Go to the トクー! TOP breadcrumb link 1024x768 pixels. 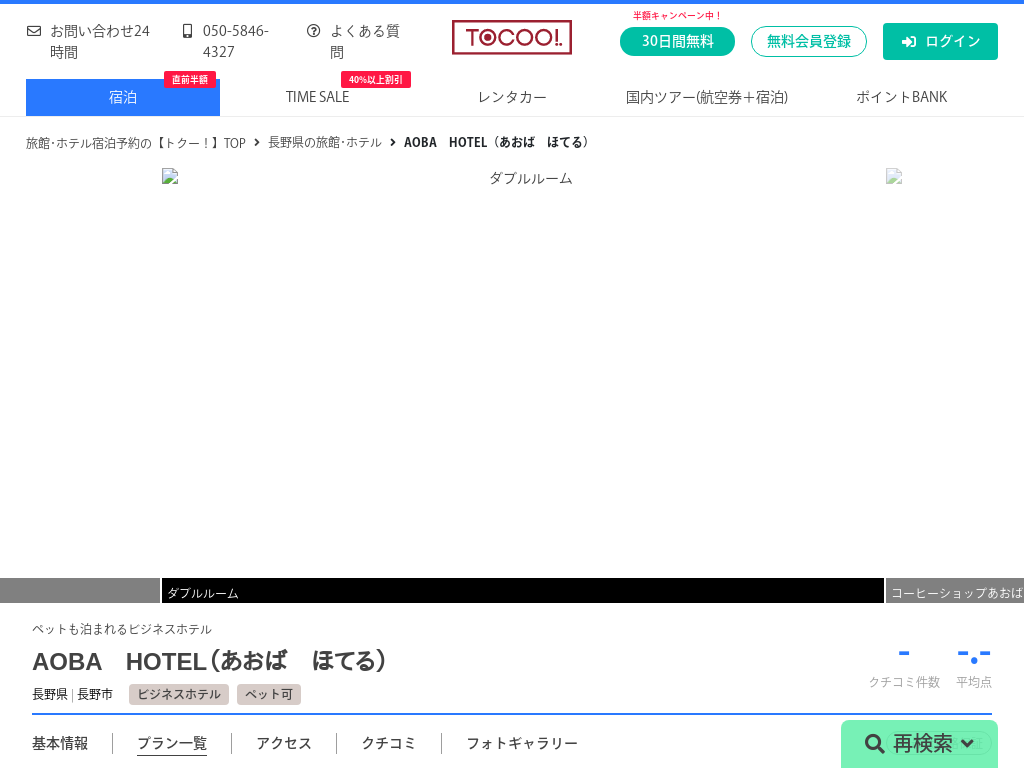tap(136, 143)
